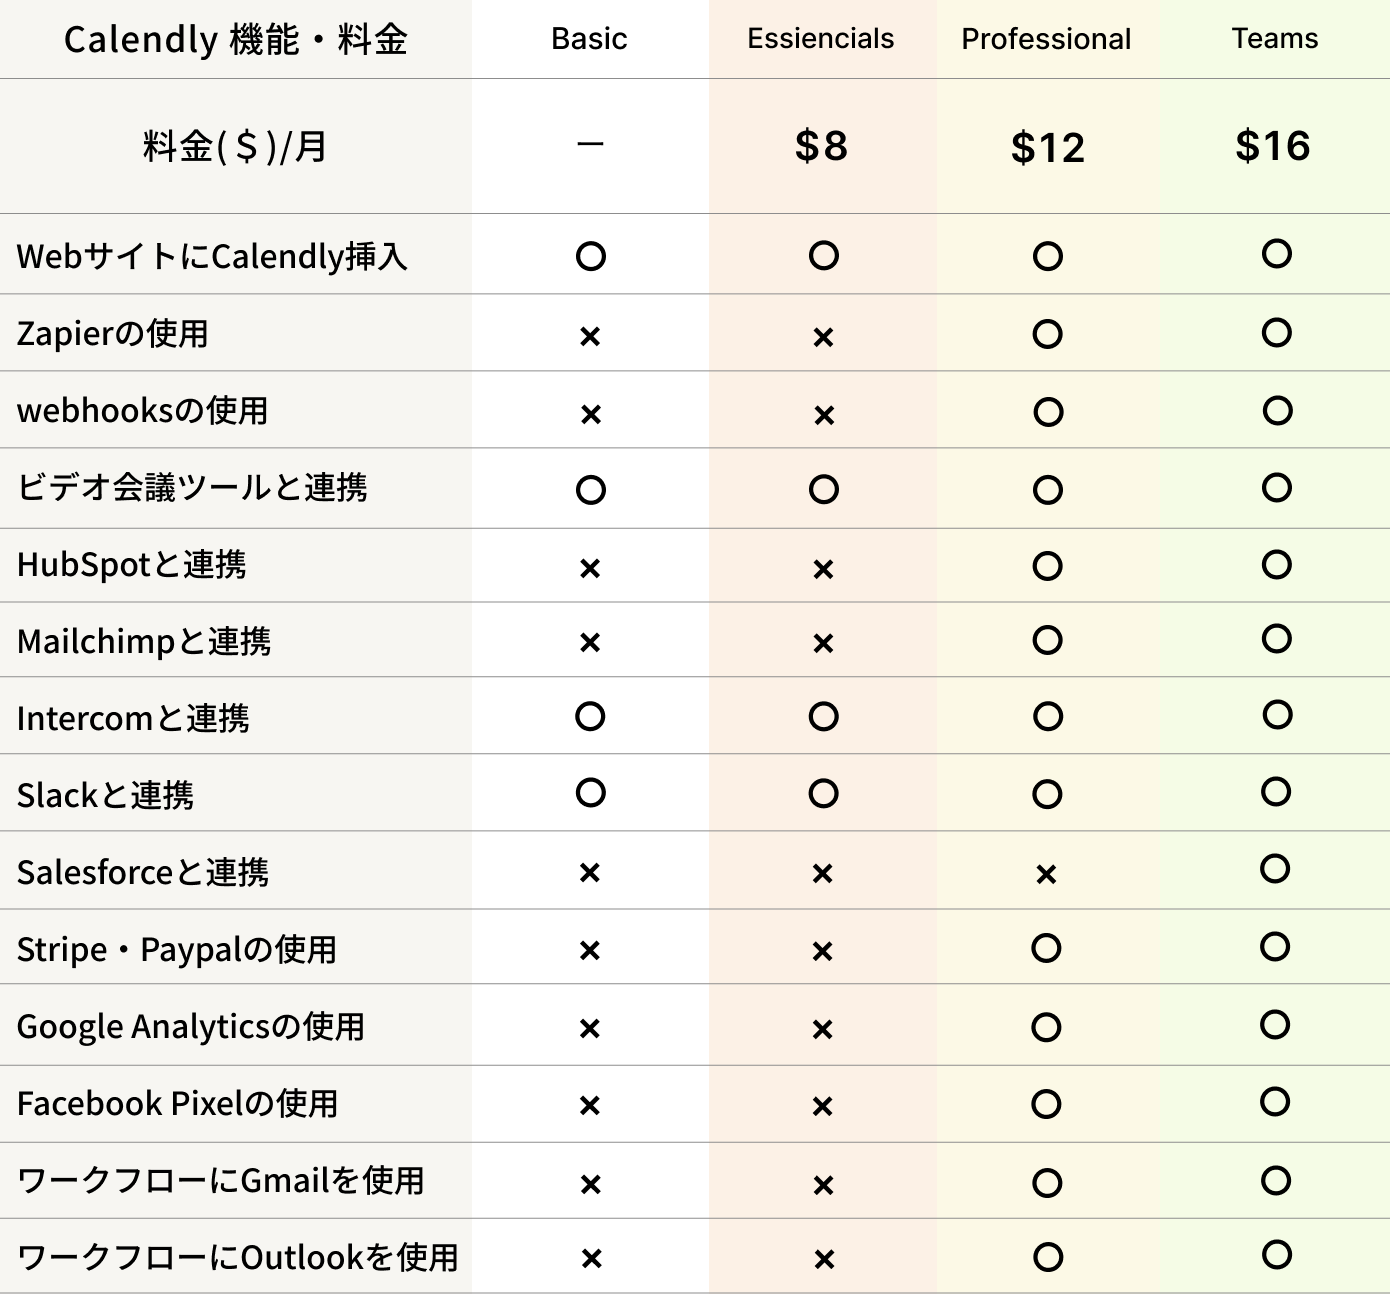
Task: Click the cross for Mailchimp under Essiencials
Action: point(823,643)
